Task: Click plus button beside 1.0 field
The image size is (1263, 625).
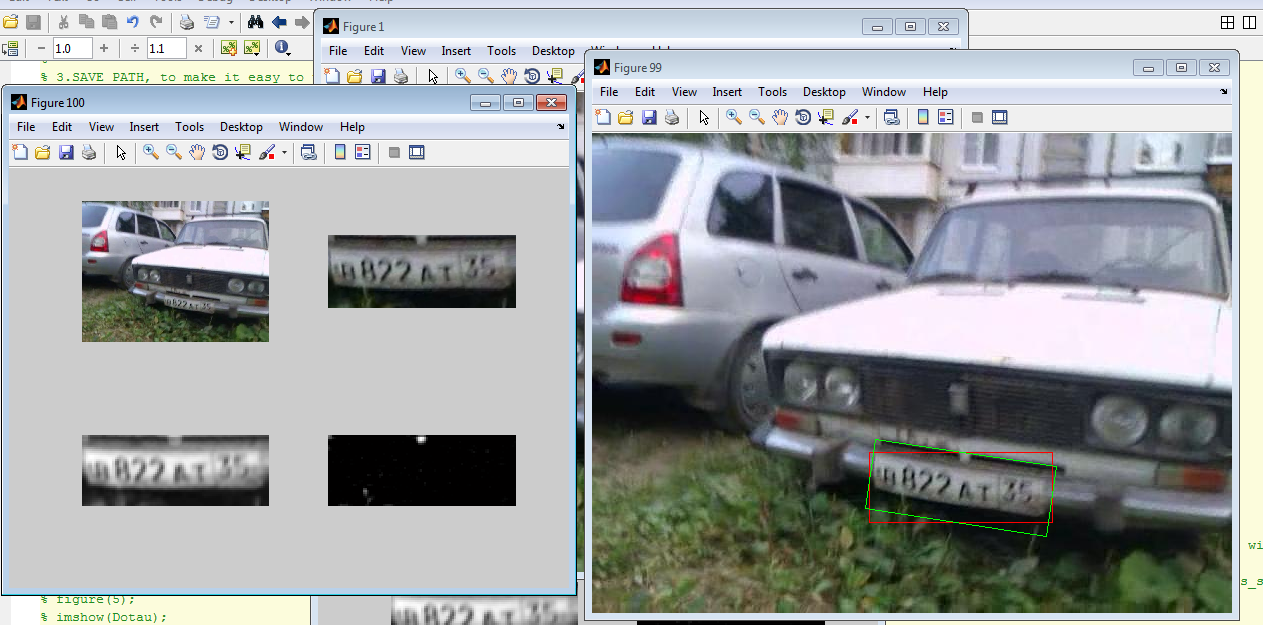Action: tap(104, 48)
